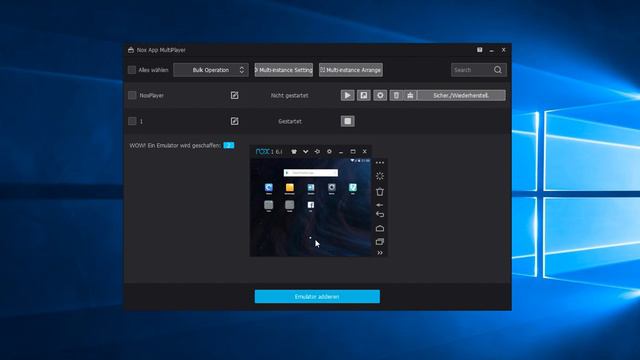Viewport: 640px width, 360px height.
Task: Click the small left arrow in Nox sidebar
Action: [379, 205]
